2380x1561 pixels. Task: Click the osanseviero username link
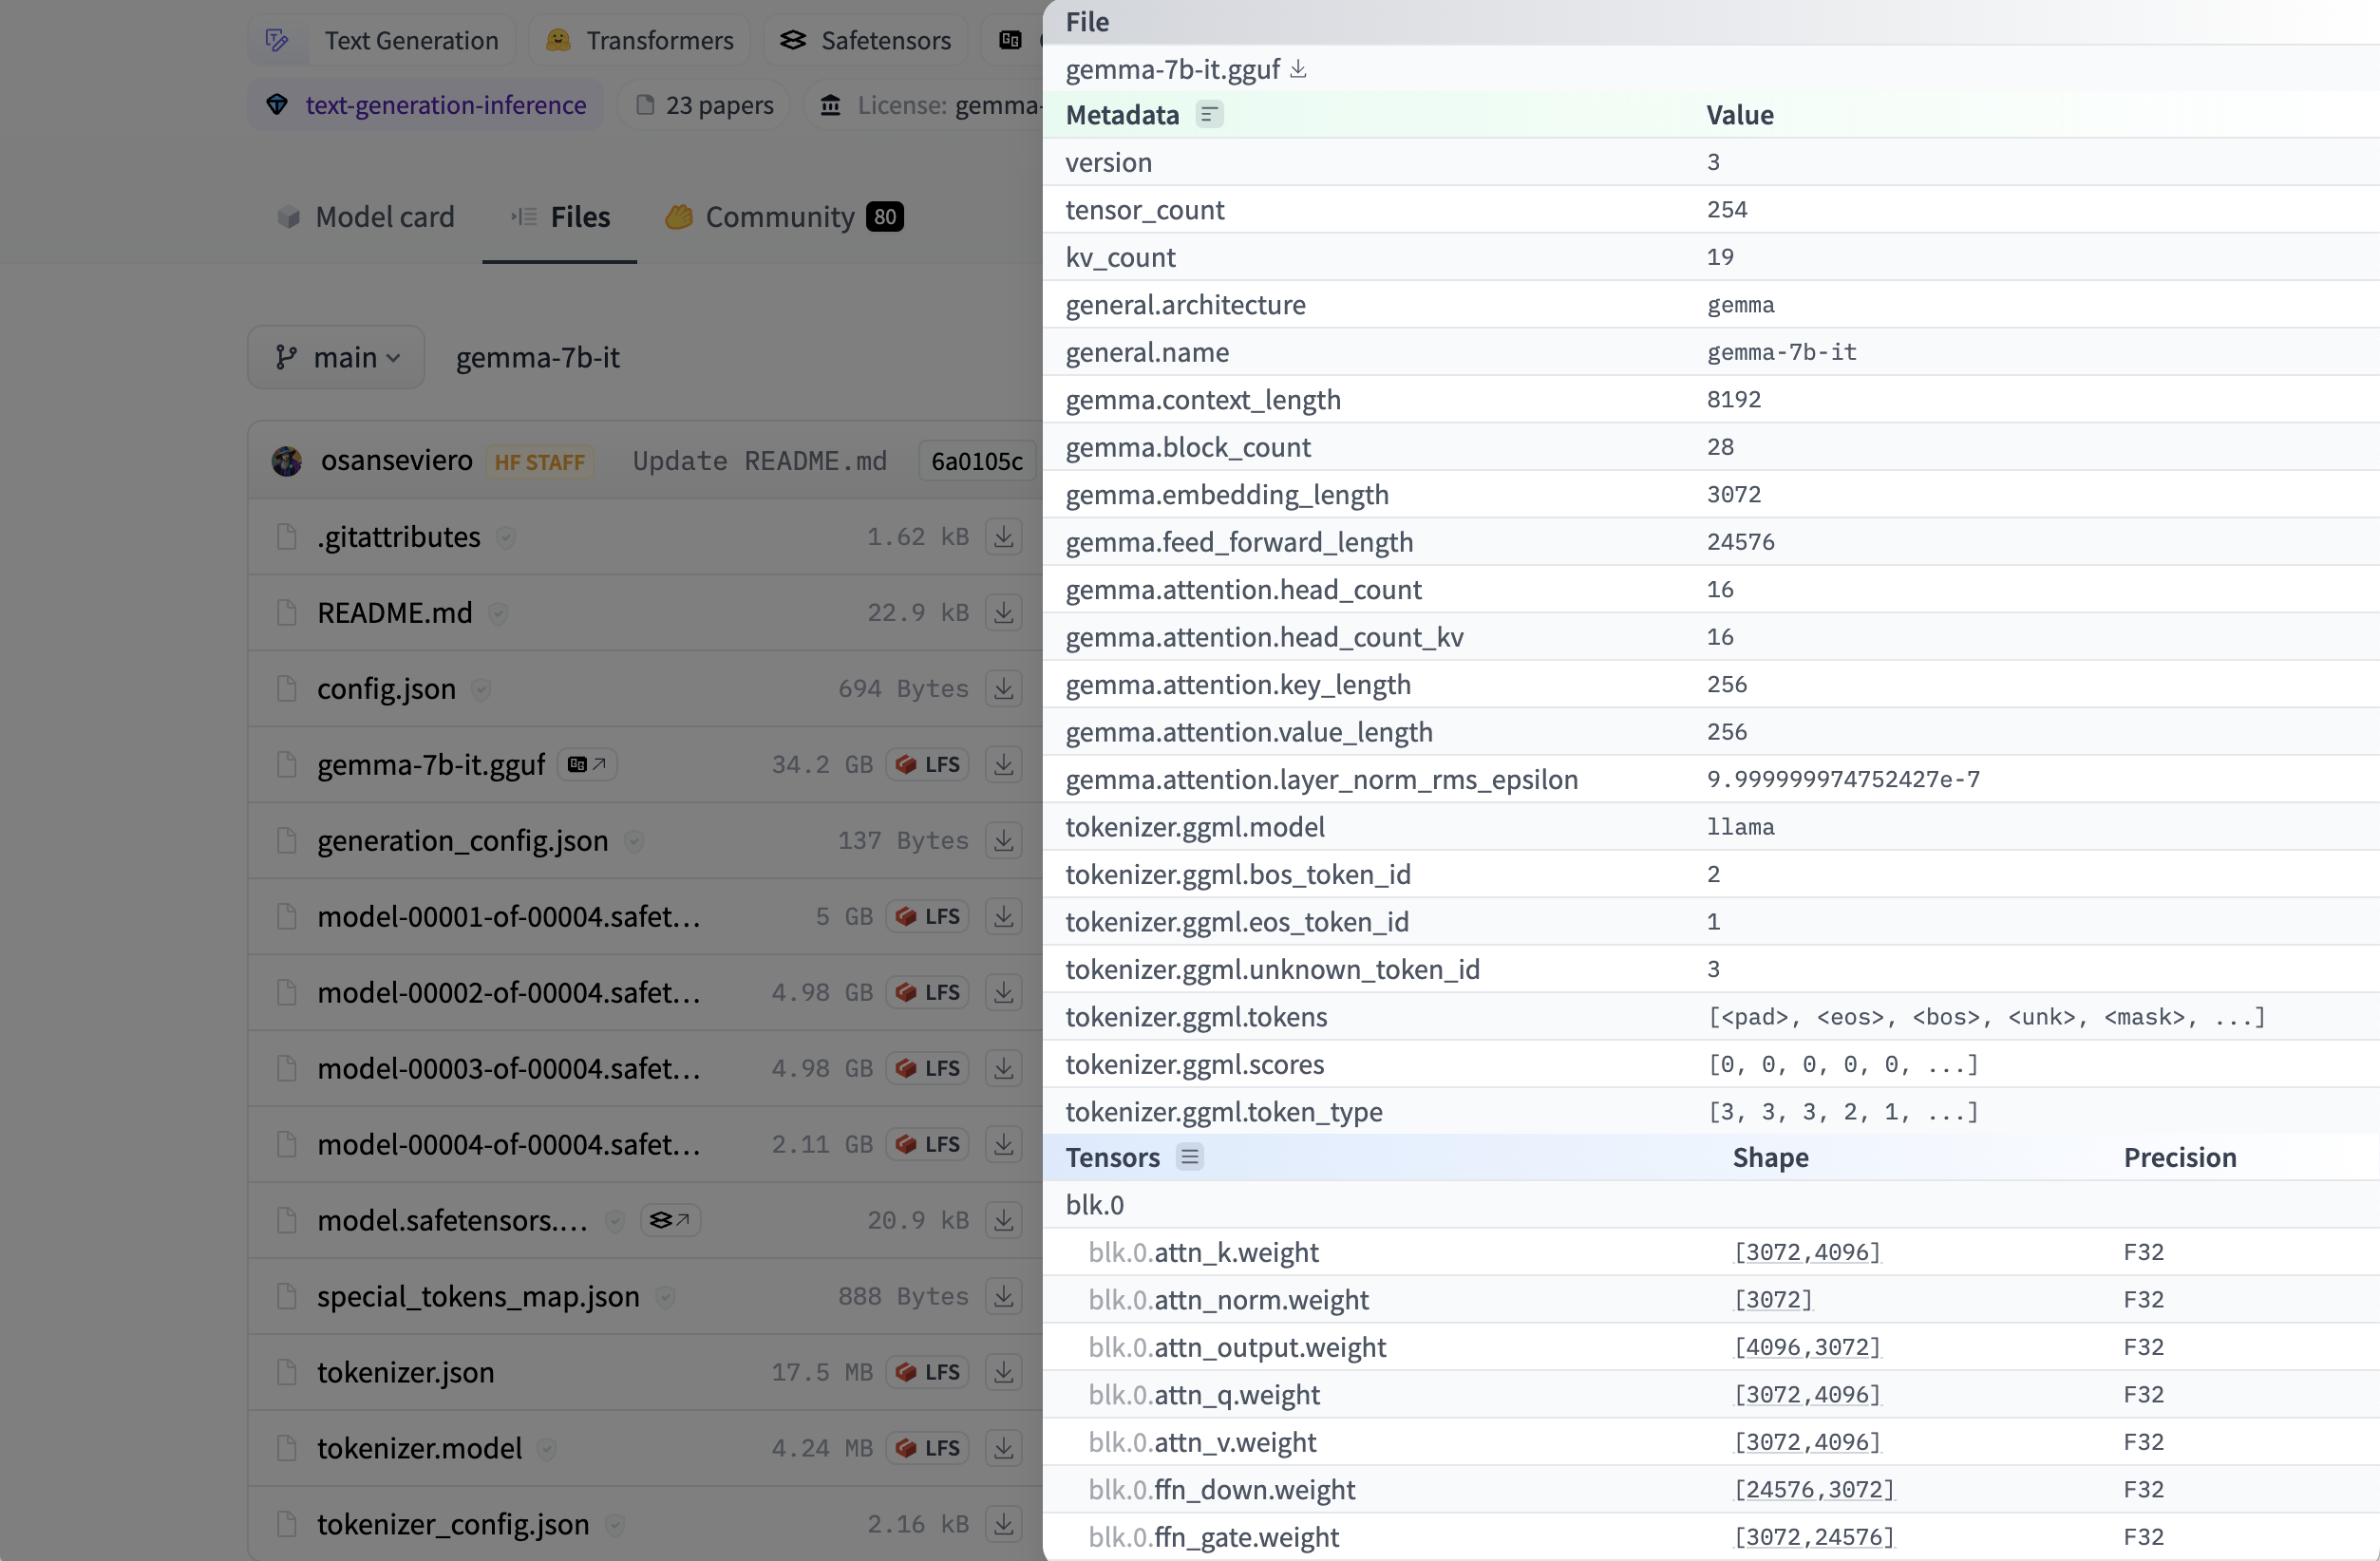click(x=396, y=461)
